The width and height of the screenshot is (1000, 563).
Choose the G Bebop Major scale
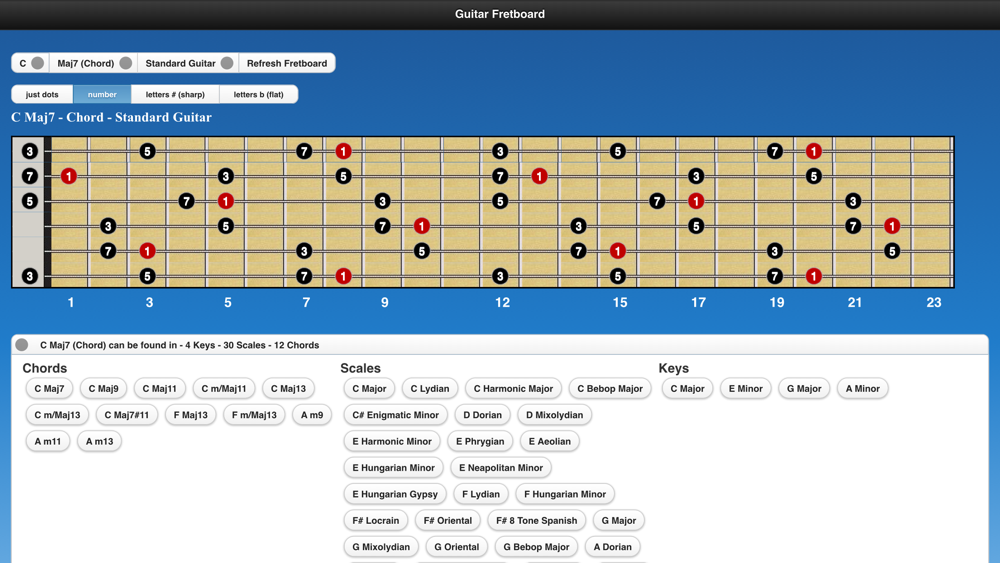pyautogui.click(x=536, y=546)
